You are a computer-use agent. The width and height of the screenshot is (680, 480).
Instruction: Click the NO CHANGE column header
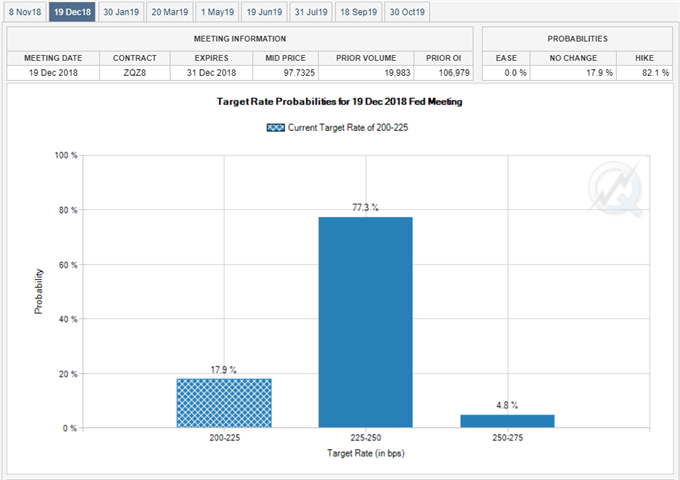[x=573, y=58]
